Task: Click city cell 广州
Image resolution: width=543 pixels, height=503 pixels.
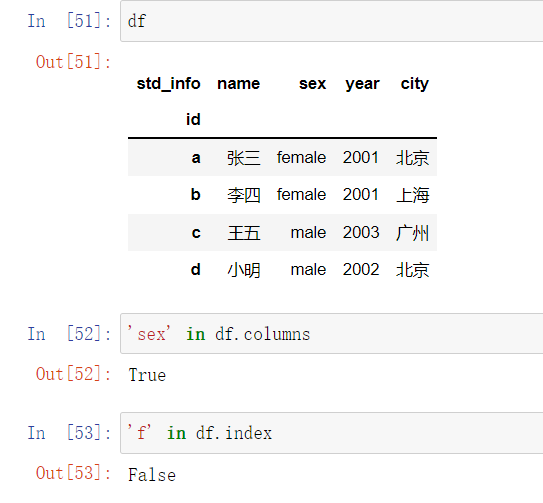Action: [413, 232]
